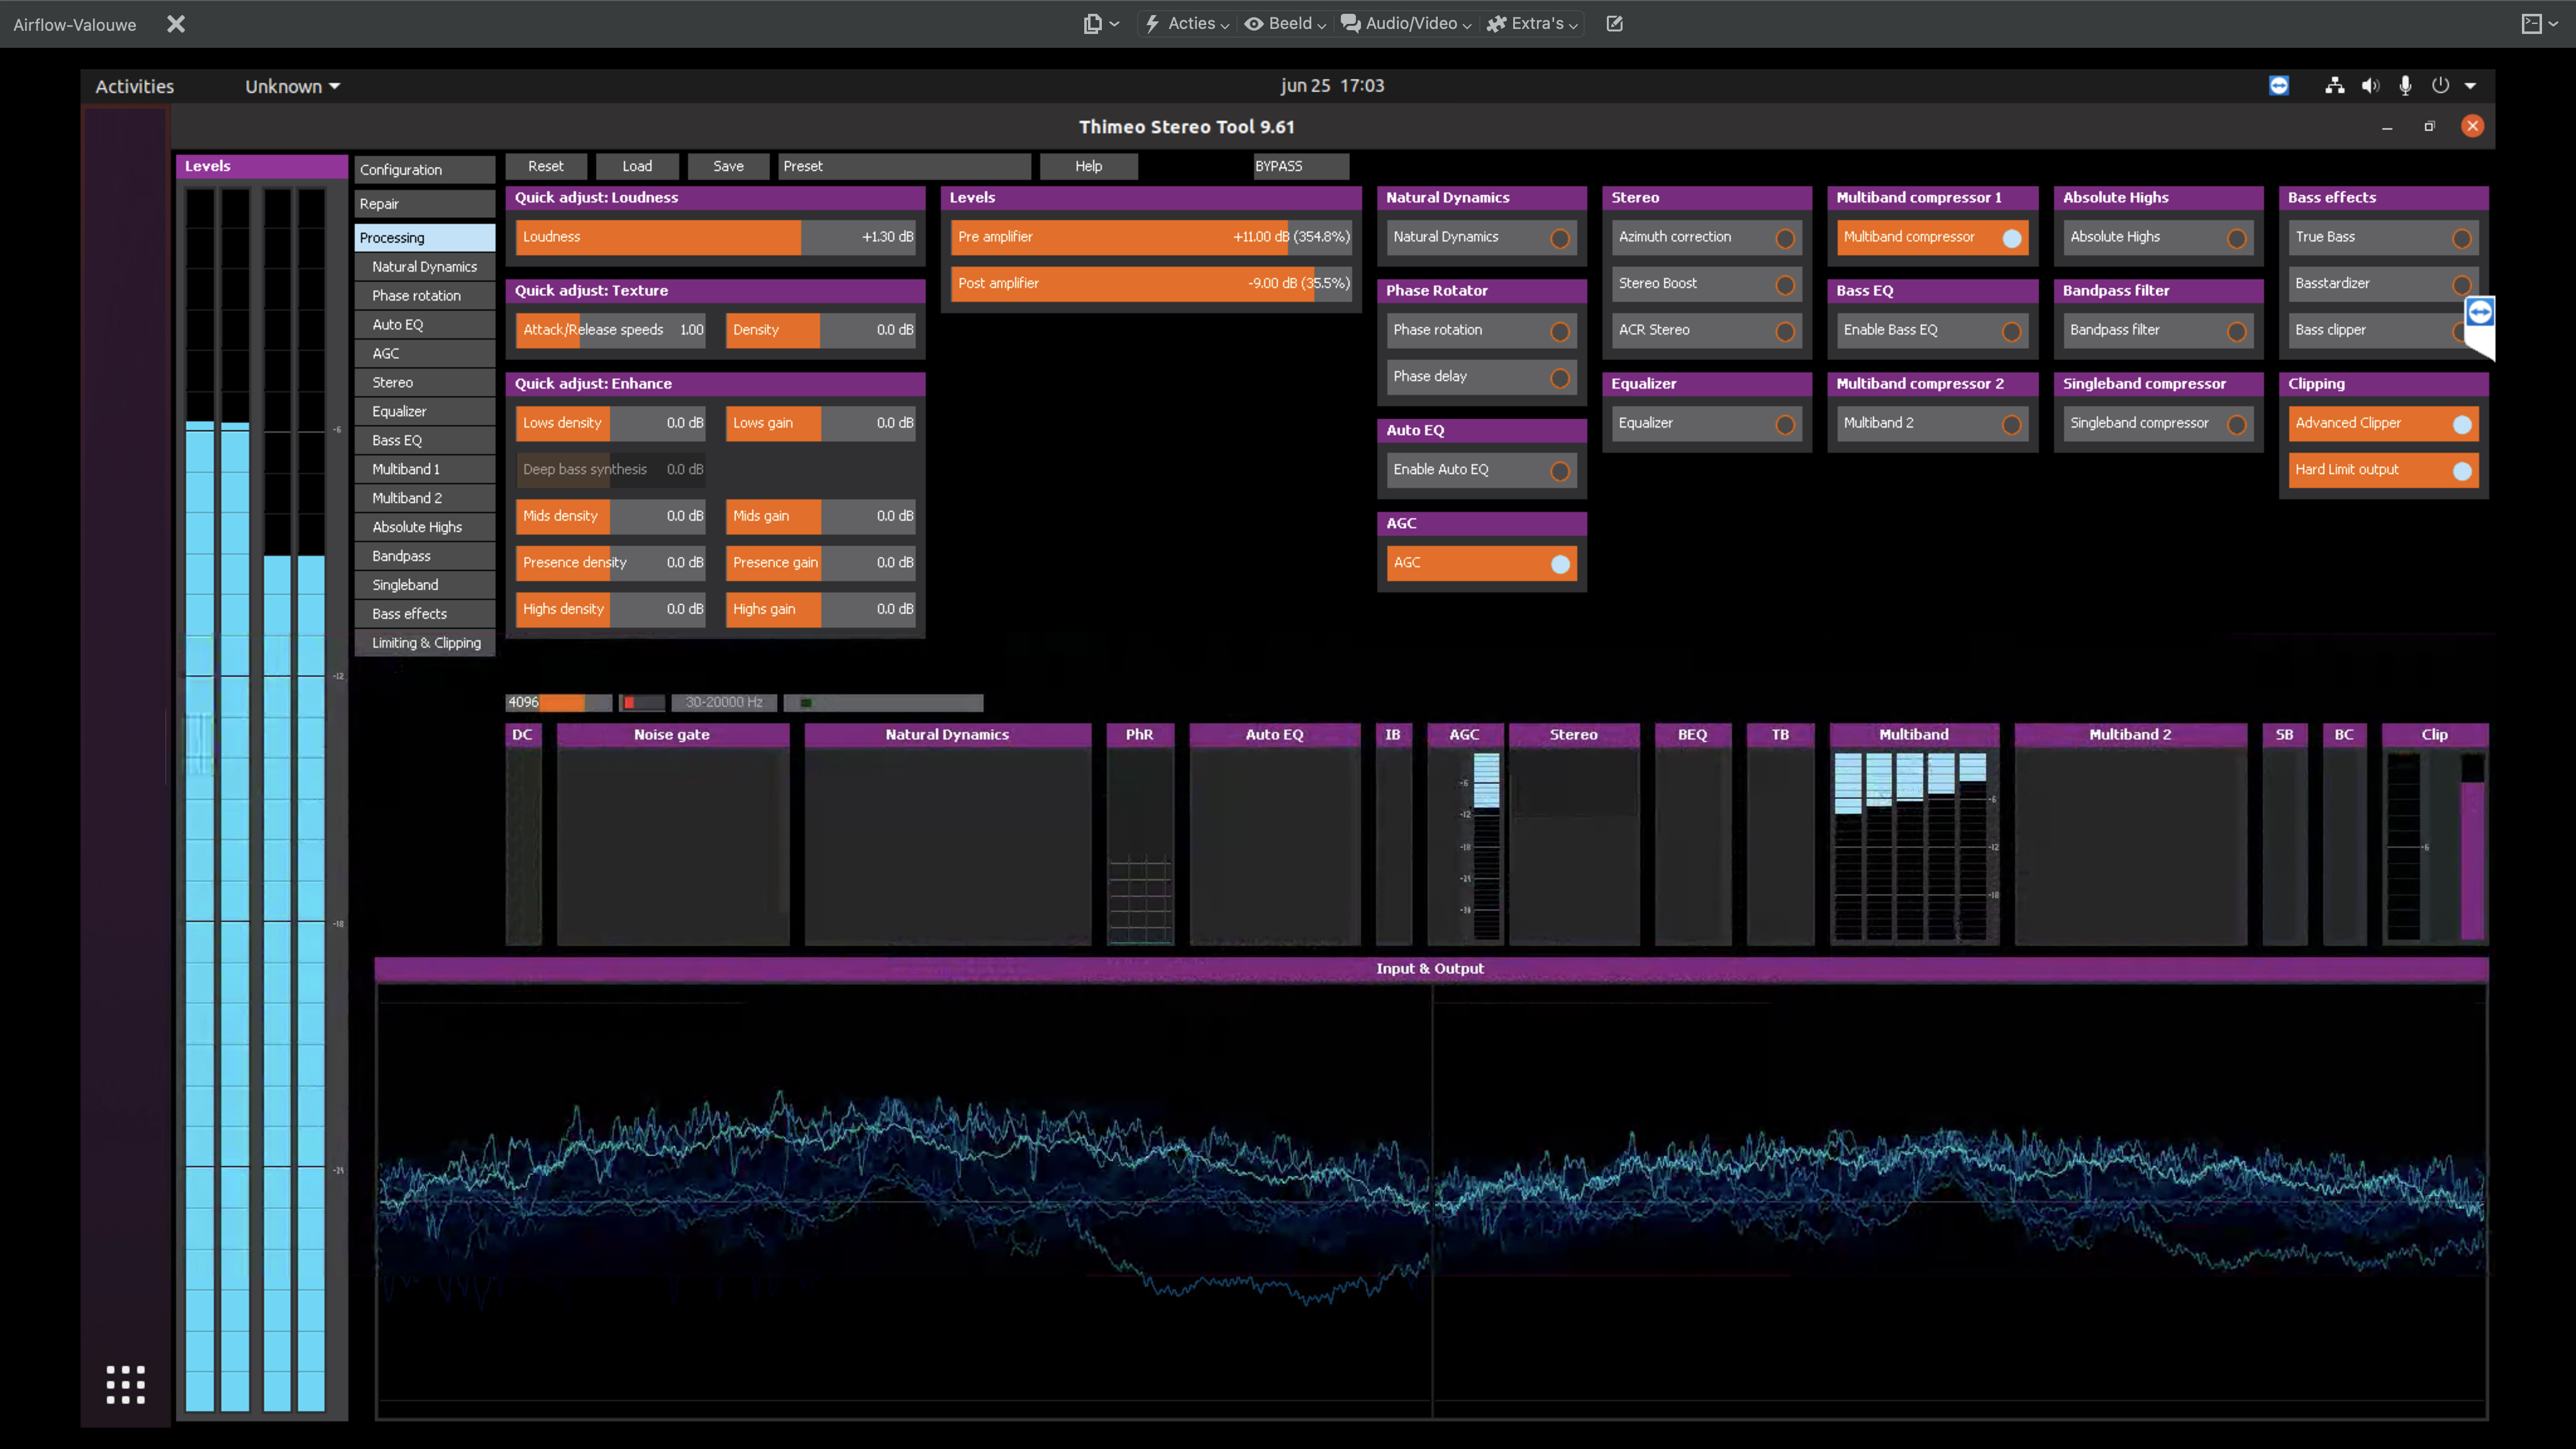2576x1449 pixels.
Task: Open the Repair section
Action: click(425, 204)
